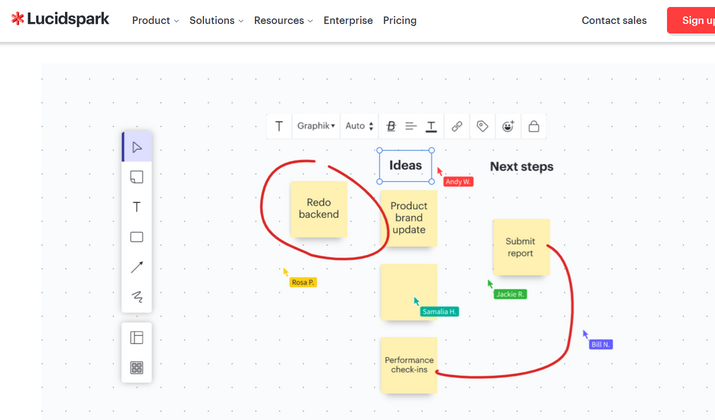Expand the Product menu
715x420 pixels.
[155, 21]
